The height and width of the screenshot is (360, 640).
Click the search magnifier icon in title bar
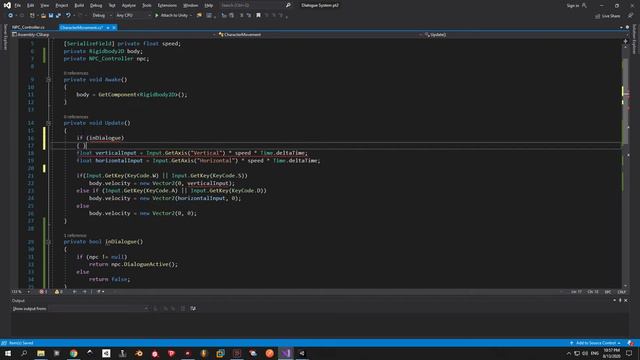pos(288,5)
